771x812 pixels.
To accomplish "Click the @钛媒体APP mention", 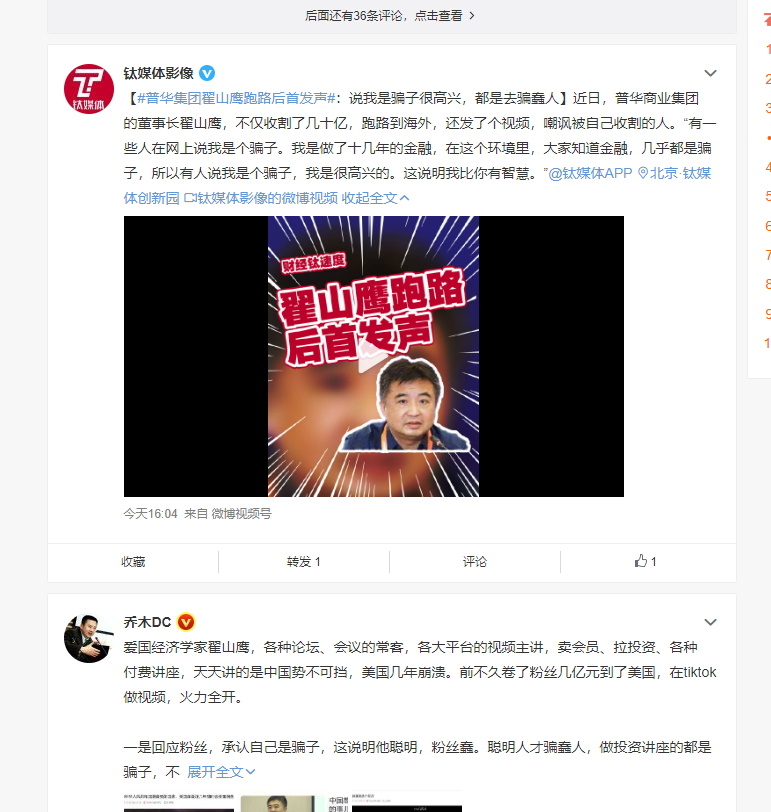I will pos(590,173).
